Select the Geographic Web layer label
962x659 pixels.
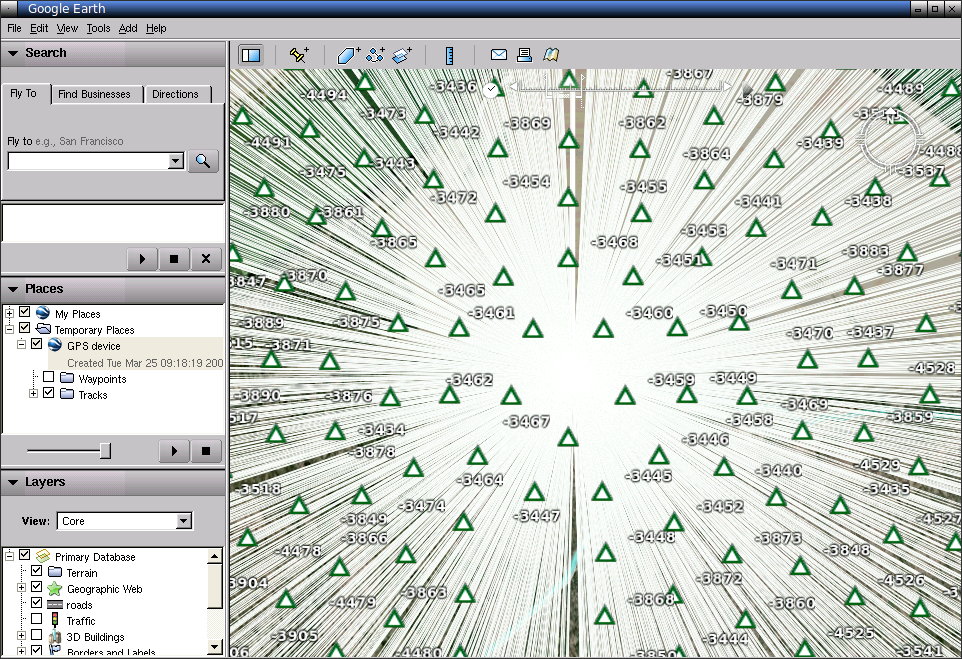click(x=104, y=589)
